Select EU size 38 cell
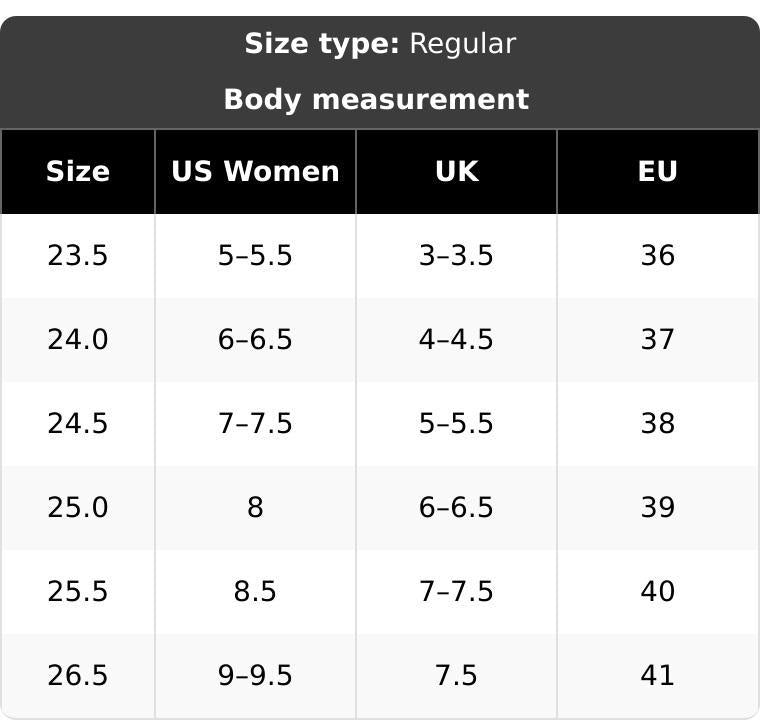 pyautogui.click(x=658, y=423)
